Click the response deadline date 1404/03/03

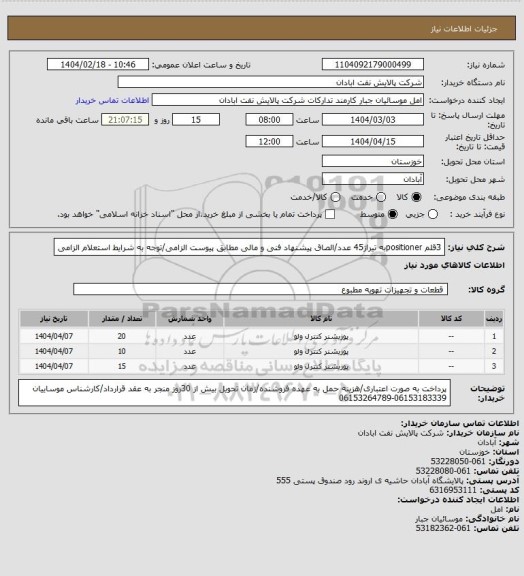point(373,120)
